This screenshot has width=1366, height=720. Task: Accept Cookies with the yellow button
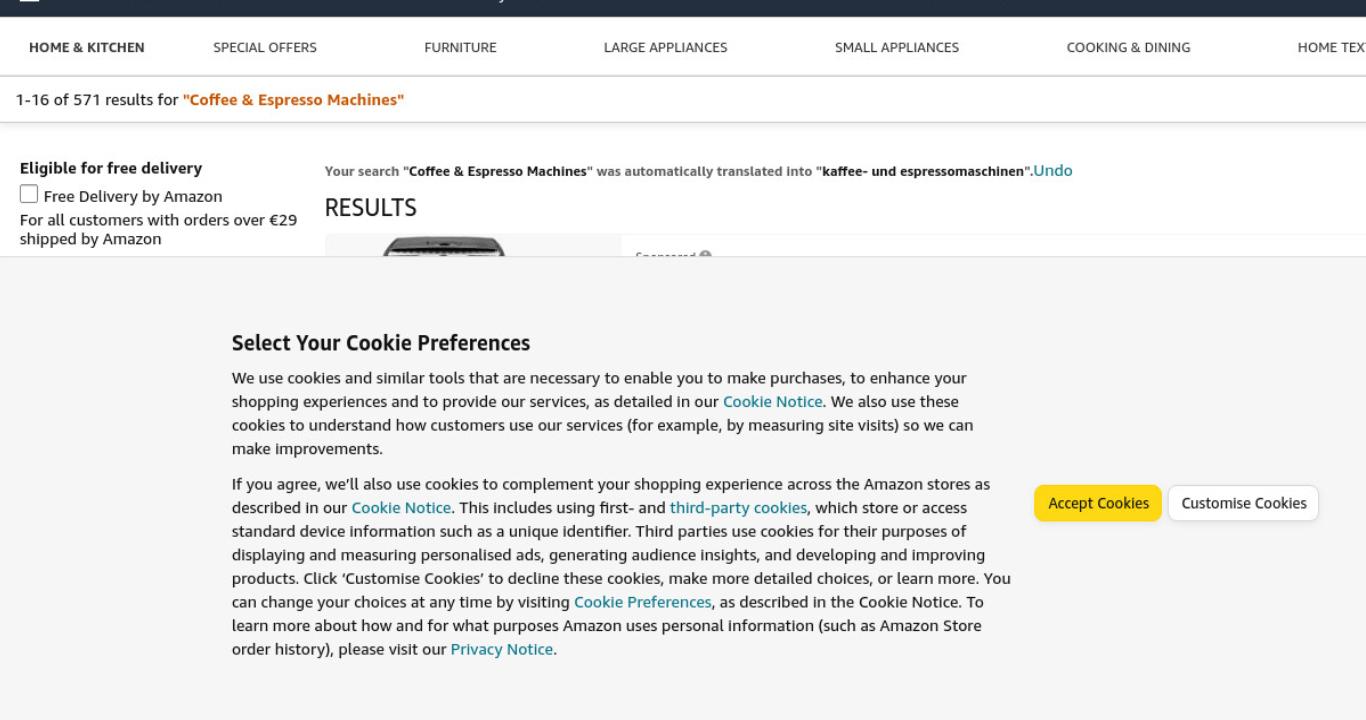coord(1098,503)
